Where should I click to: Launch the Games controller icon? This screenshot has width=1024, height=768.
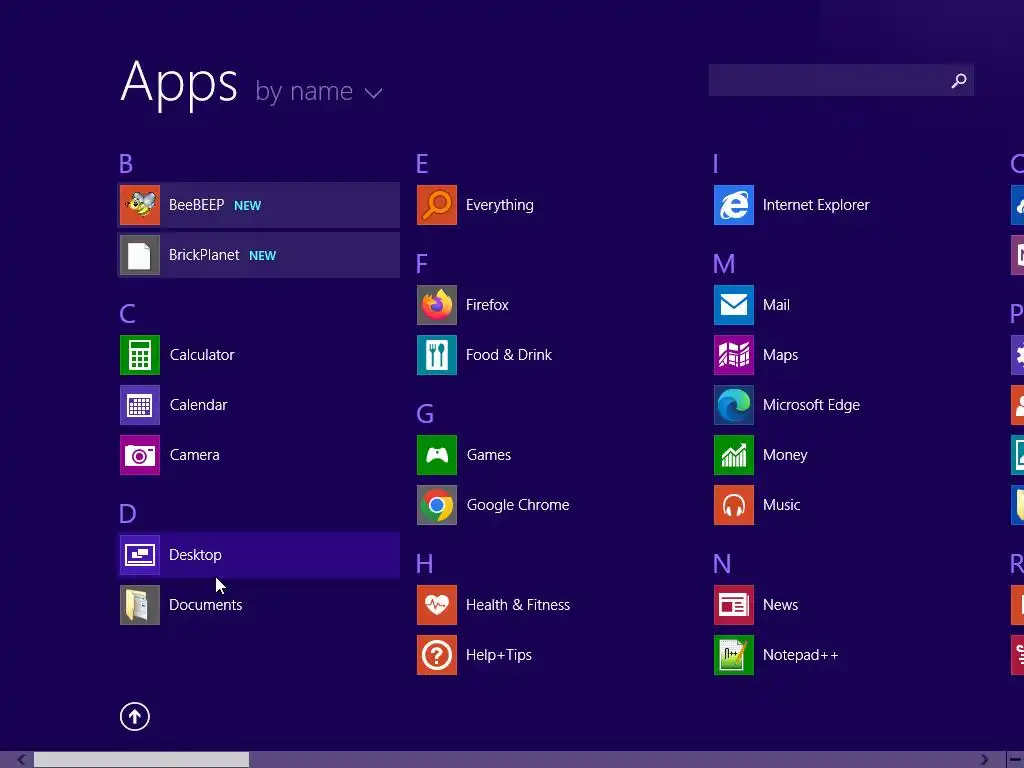[x=437, y=455]
